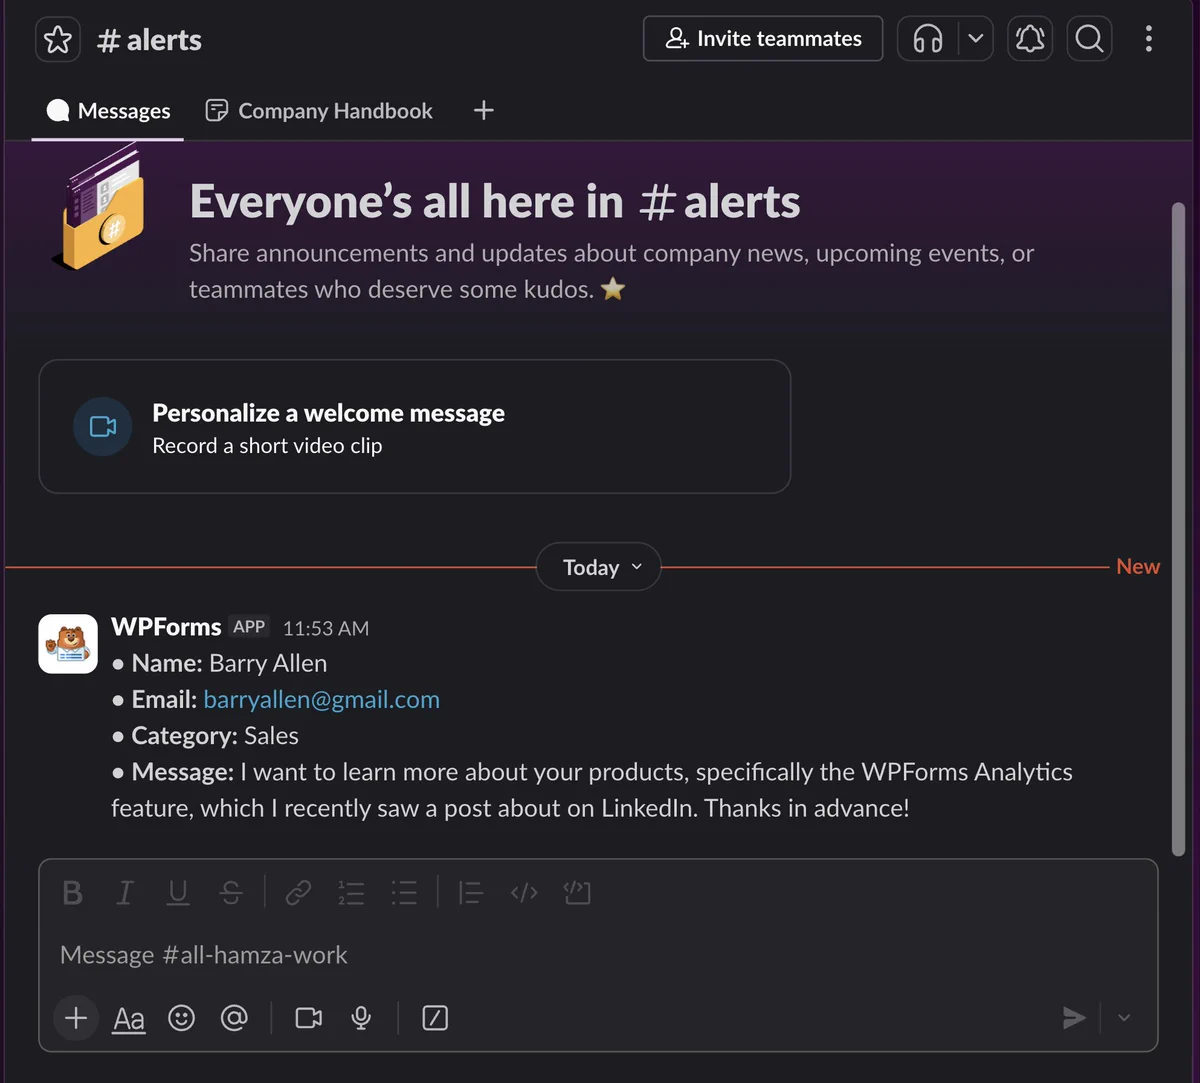Click the 'Record a short video clip' text
Viewport: 1200px width, 1083px height.
(267, 446)
